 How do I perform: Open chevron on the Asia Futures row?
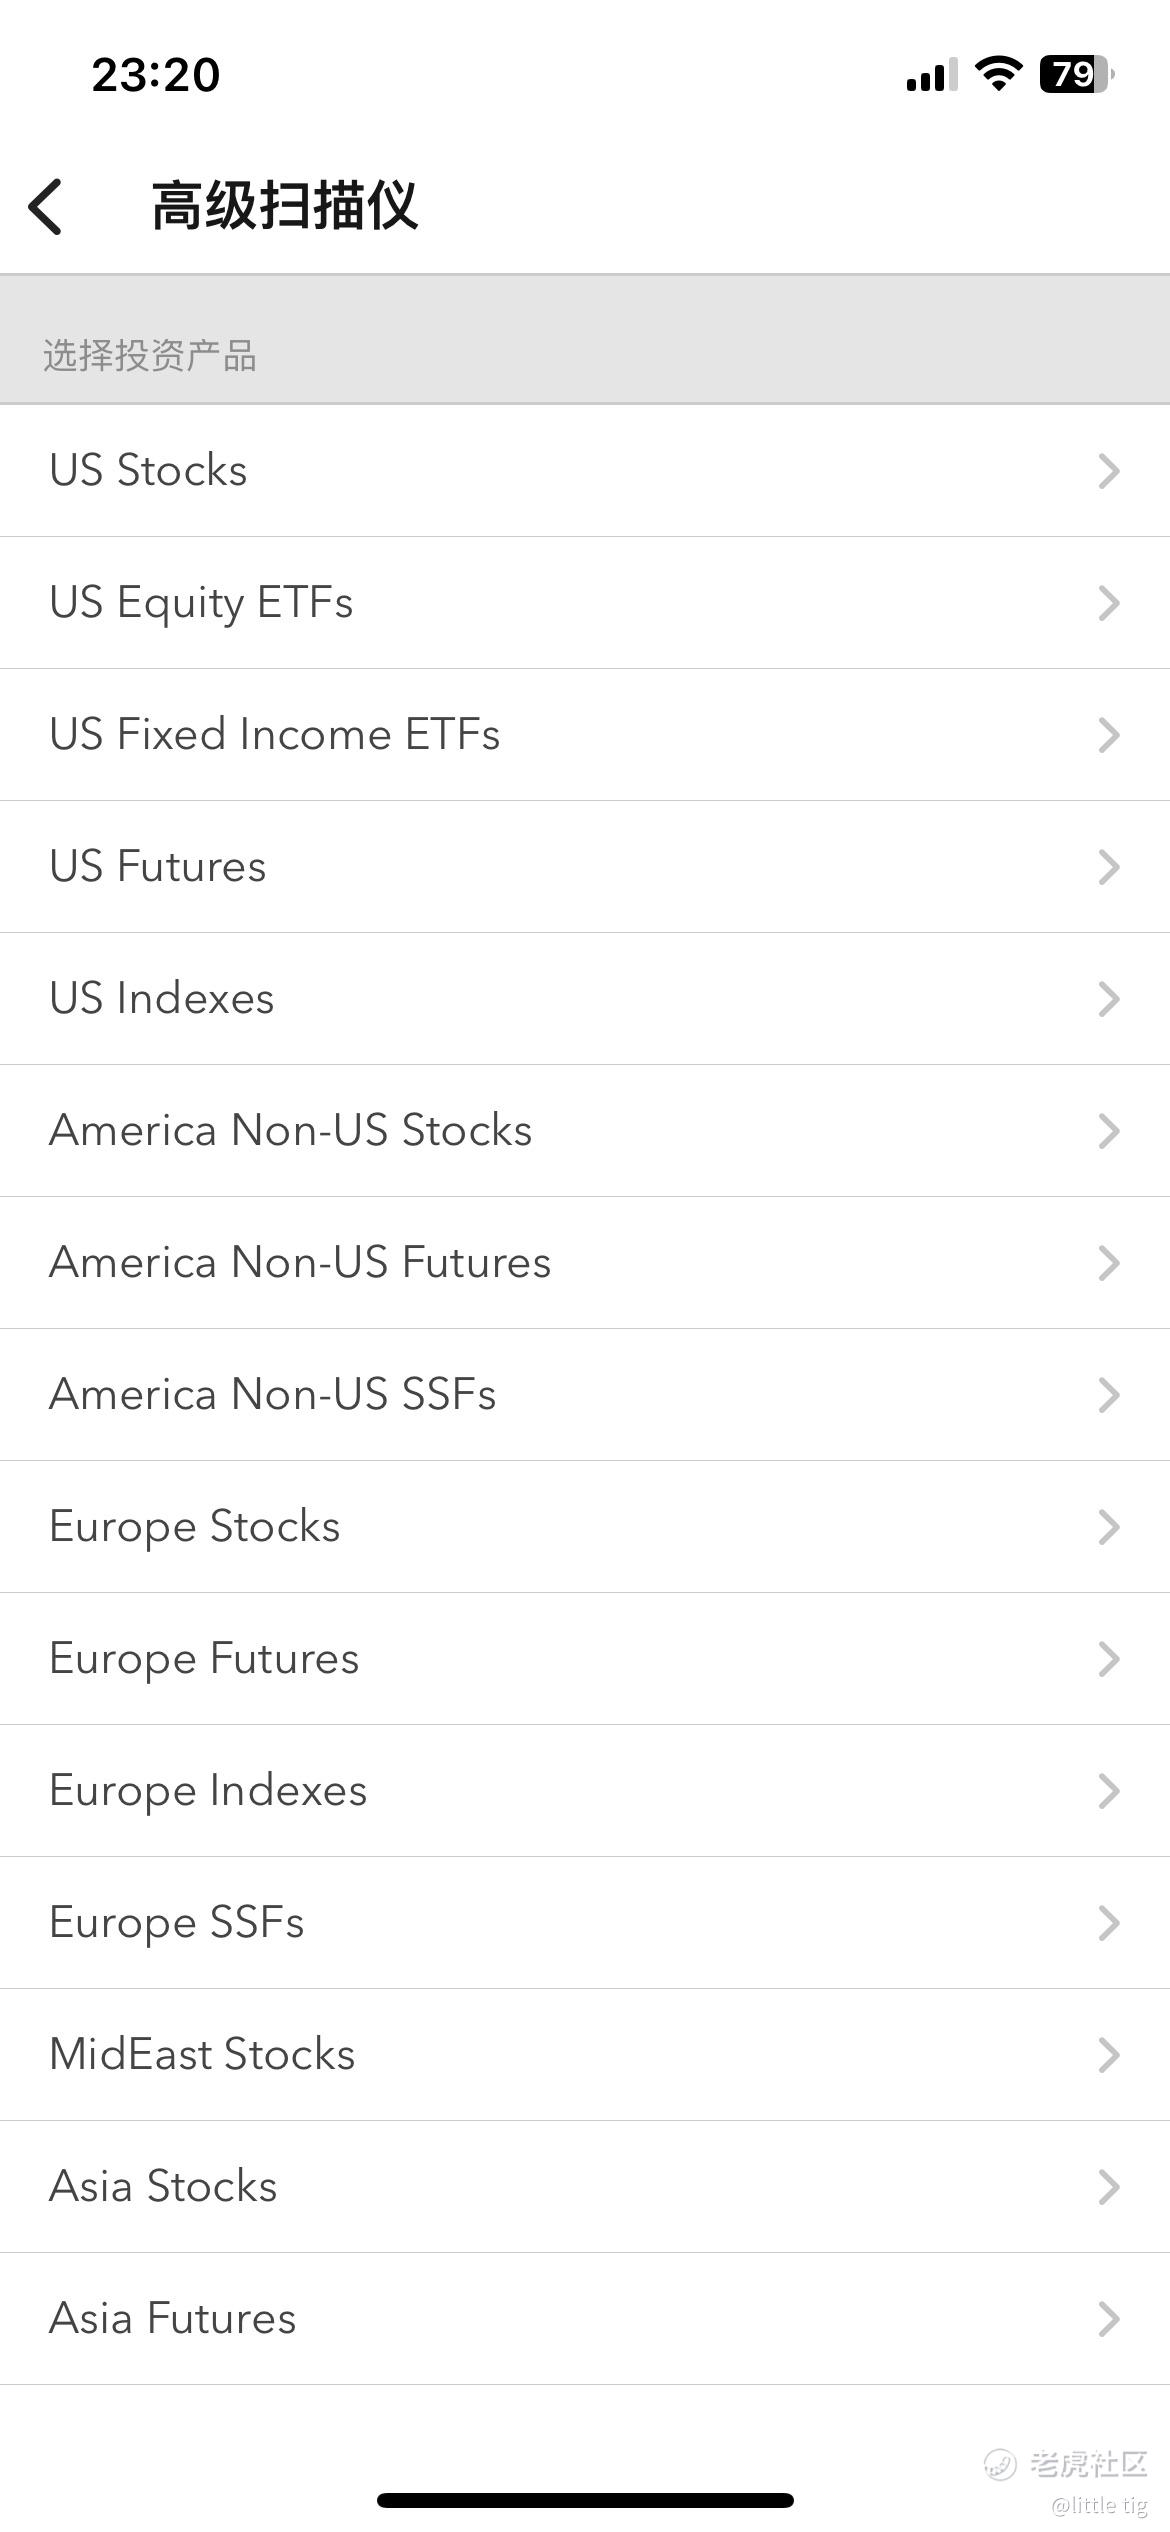[x=1108, y=2319]
